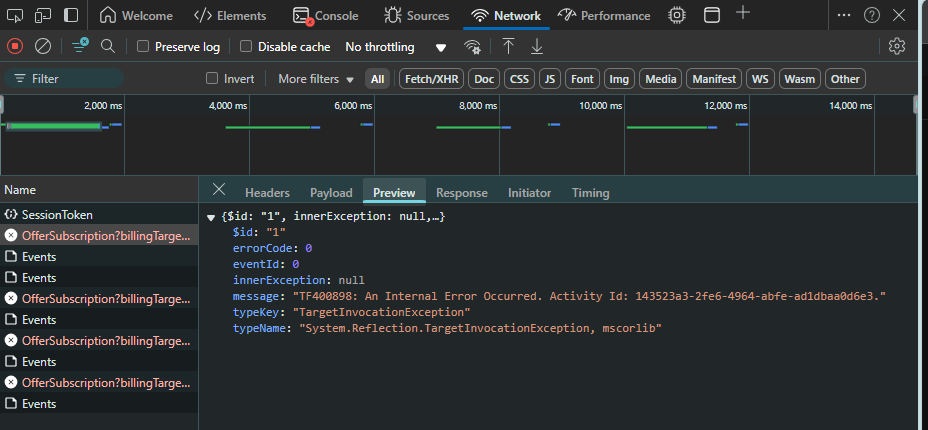
Task: Click the innerException null value
Action: (x=352, y=280)
